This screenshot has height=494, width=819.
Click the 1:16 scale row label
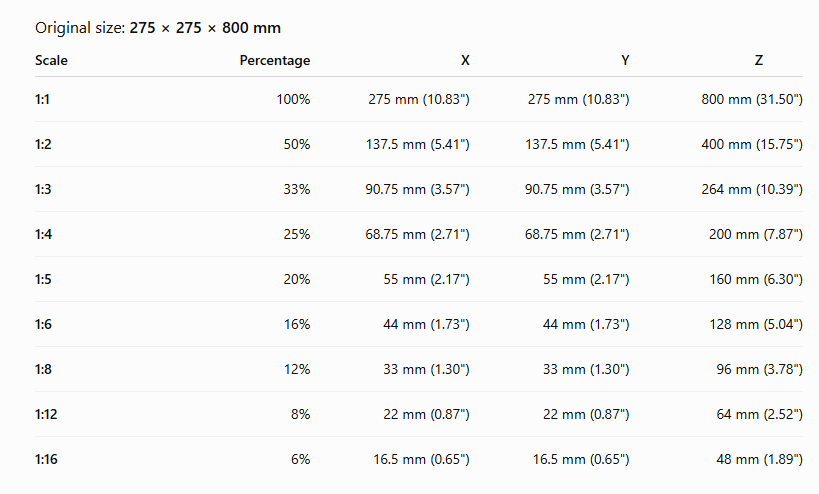pos(46,459)
